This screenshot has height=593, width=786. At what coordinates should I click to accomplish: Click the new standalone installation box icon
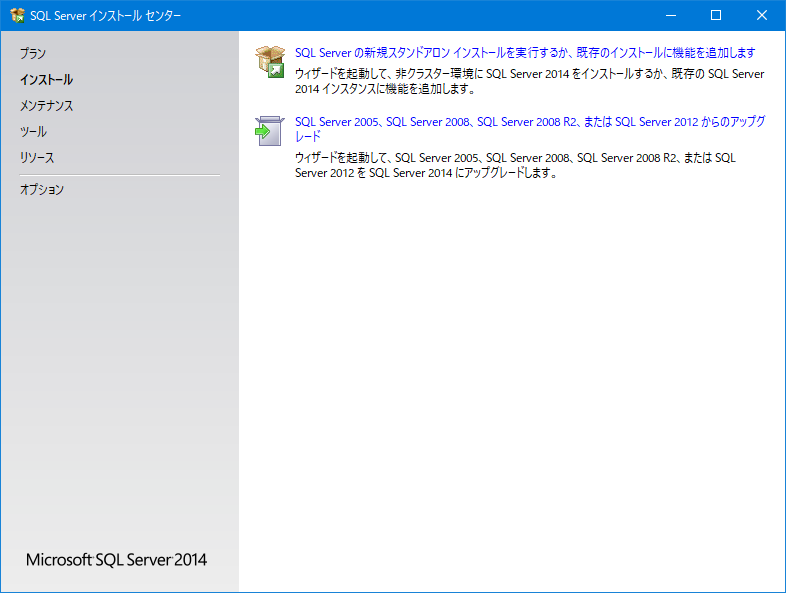[270, 61]
